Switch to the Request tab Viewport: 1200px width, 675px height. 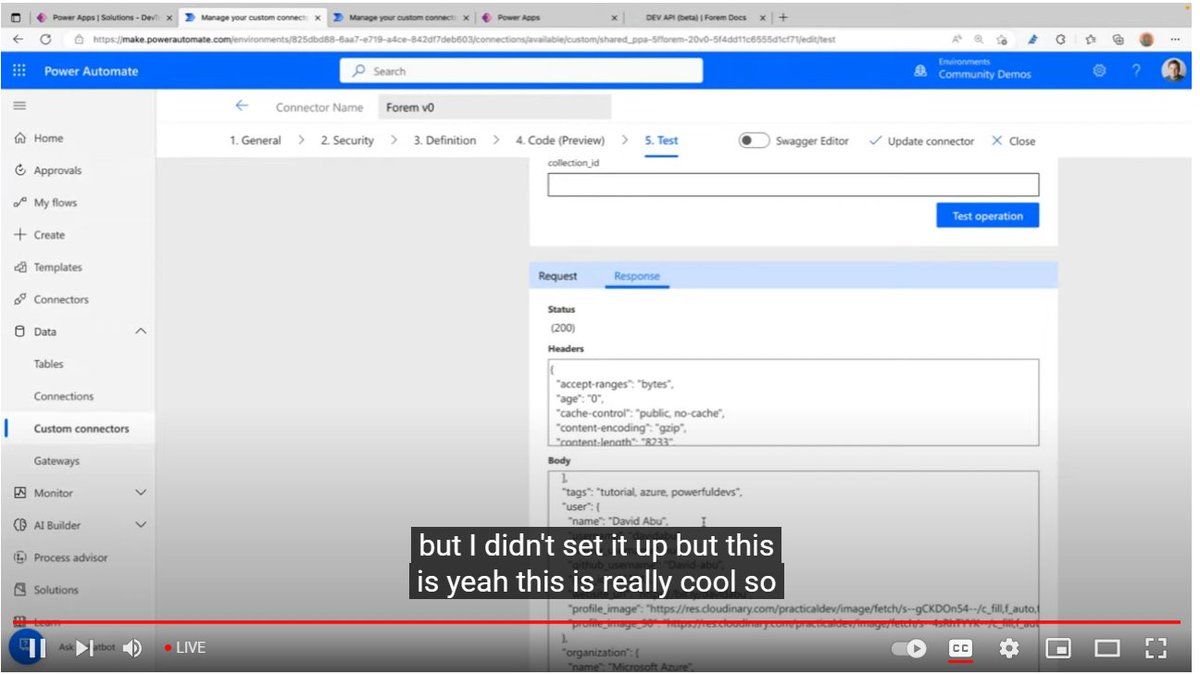(x=557, y=276)
